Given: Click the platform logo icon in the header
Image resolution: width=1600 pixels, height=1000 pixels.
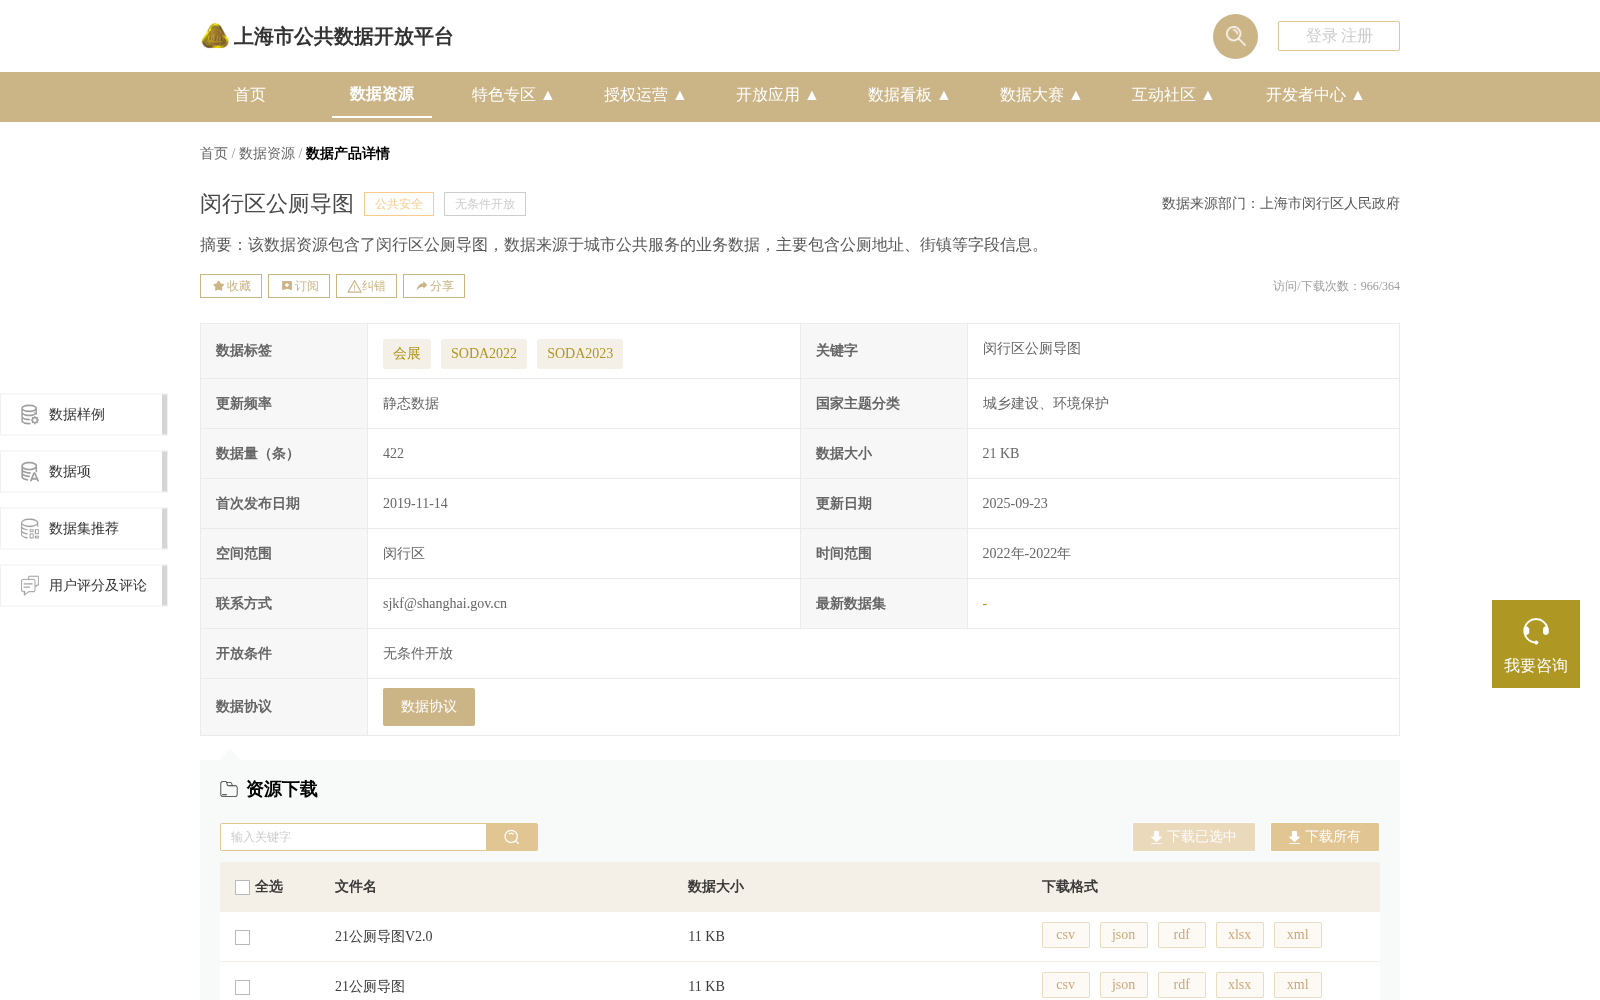Looking at the screenshot, I should (215, 36).
